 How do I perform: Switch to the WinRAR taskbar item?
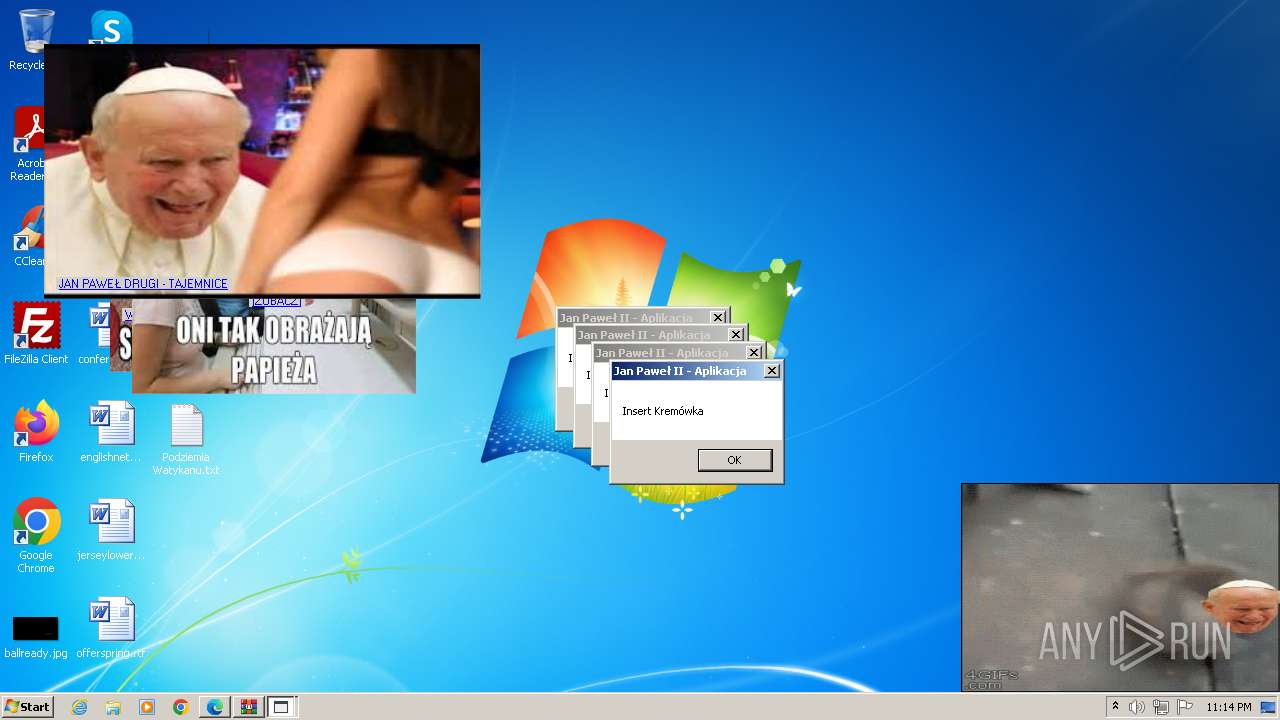pos(248,707)
